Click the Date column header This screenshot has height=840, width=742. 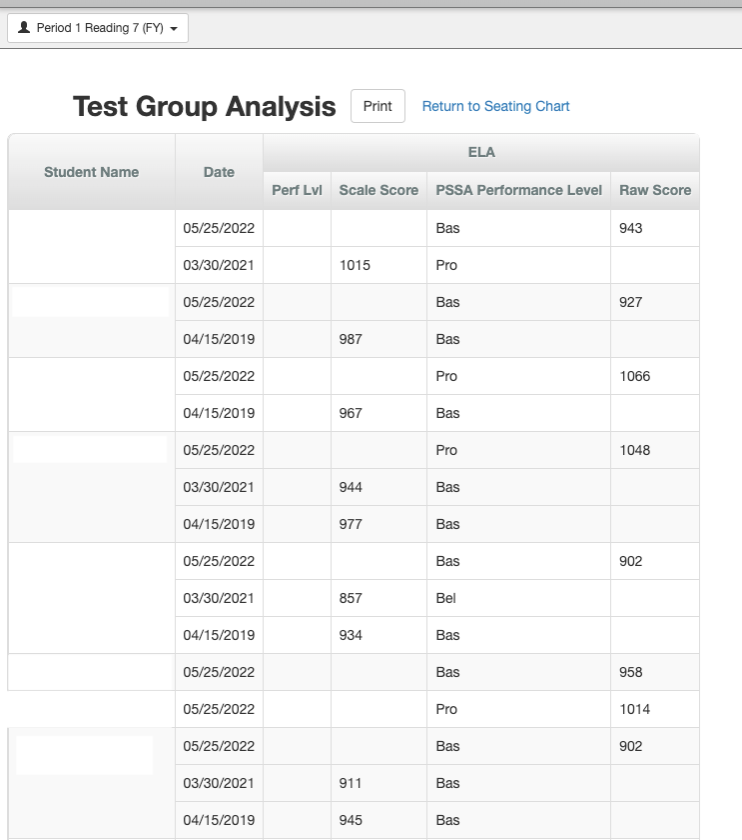pyautogui.click(x=218, y=171)
